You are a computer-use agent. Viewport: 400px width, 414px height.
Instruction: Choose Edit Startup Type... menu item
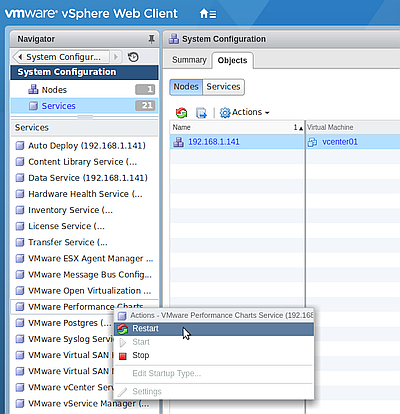[x=214, y=374]
